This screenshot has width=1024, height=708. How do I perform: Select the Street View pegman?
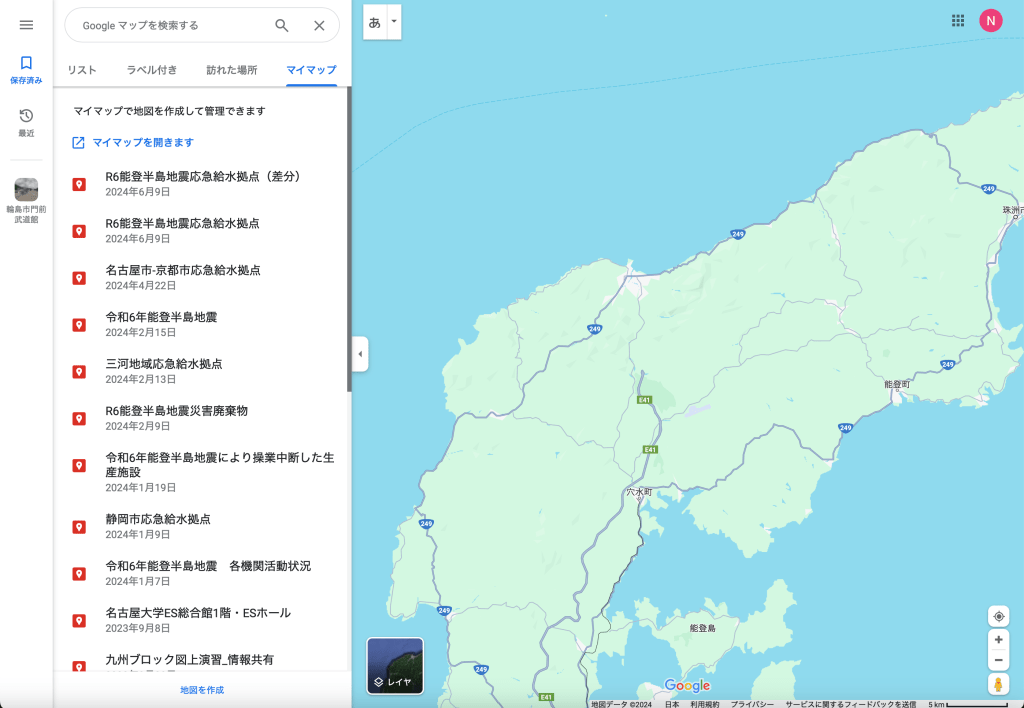click(998, 684)
